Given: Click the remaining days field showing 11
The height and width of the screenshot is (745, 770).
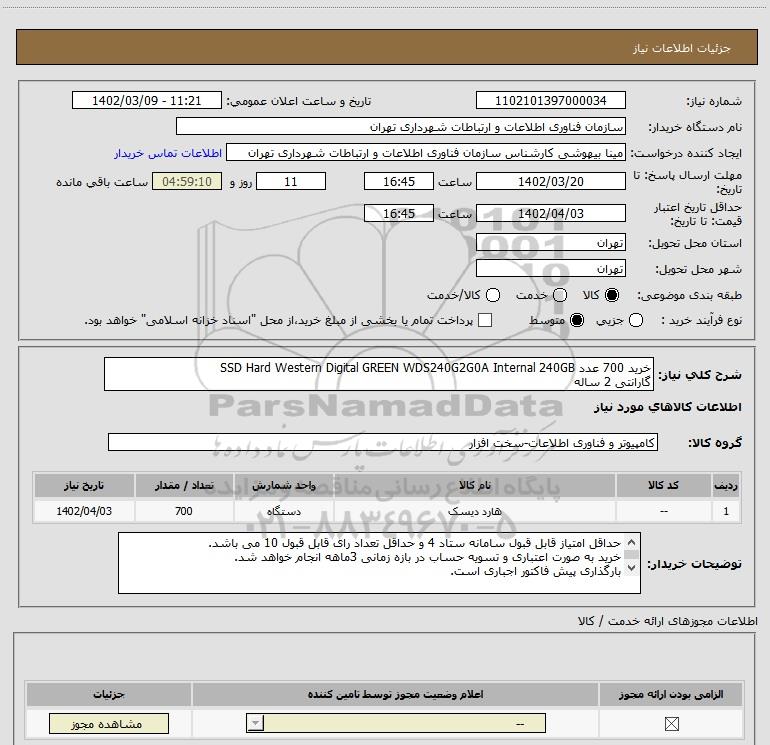Looking at the screenshot, I should [291, 181].
